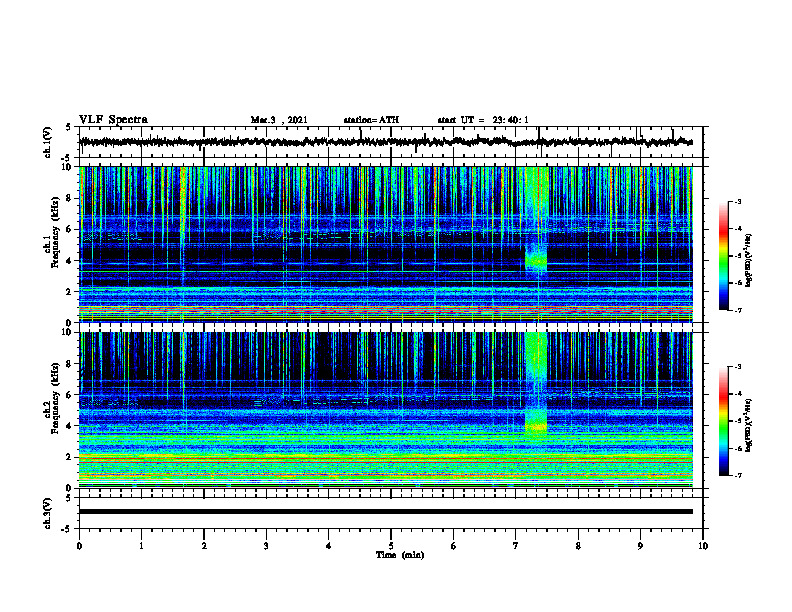Image resolution: width=792 pixels, height=612 pixels.
Task: Click the time axis tick label 8
Action: (578, 546)
